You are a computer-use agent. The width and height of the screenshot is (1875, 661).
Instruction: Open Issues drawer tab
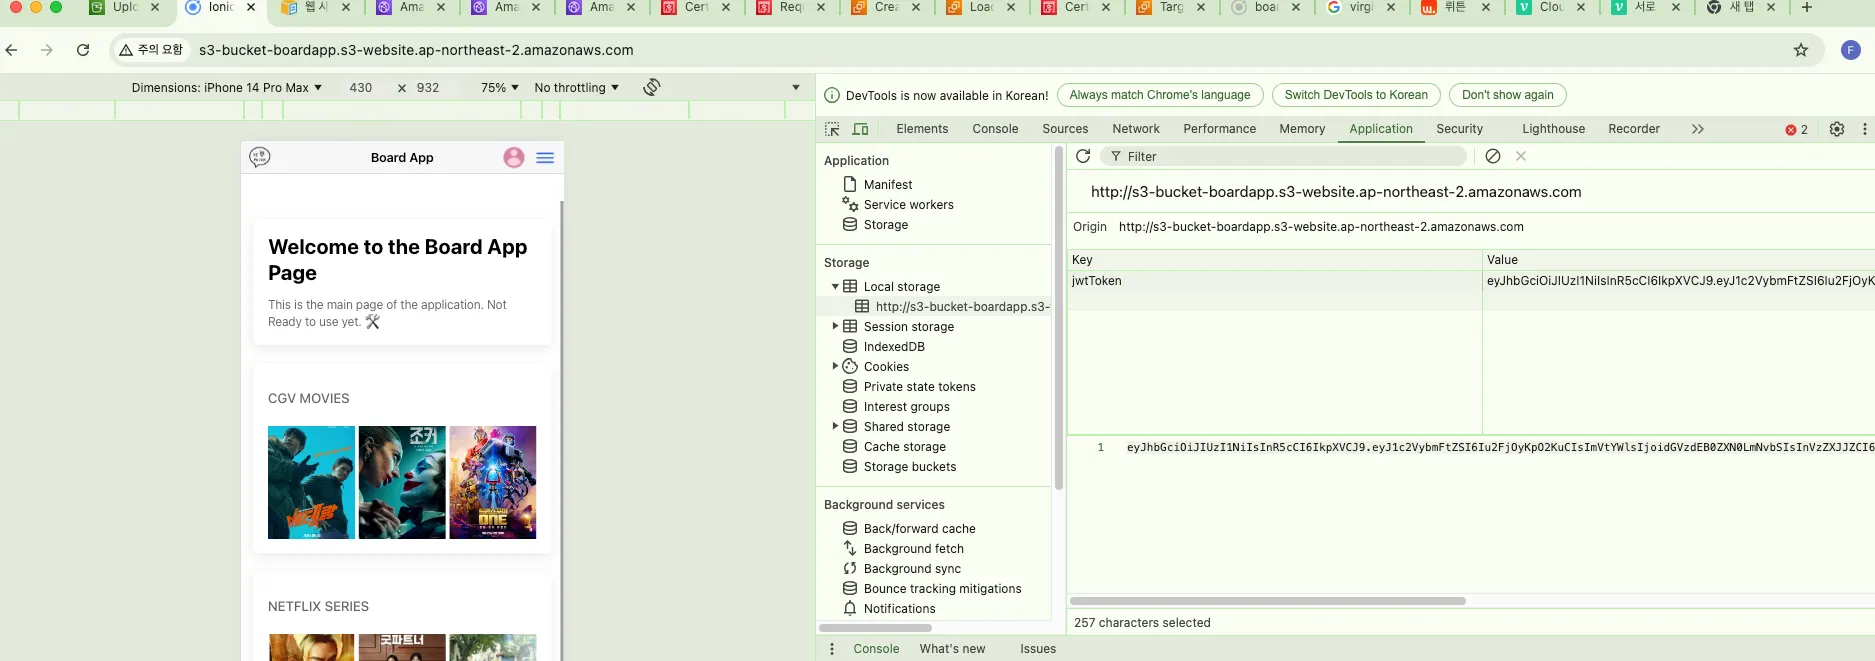1038,649
